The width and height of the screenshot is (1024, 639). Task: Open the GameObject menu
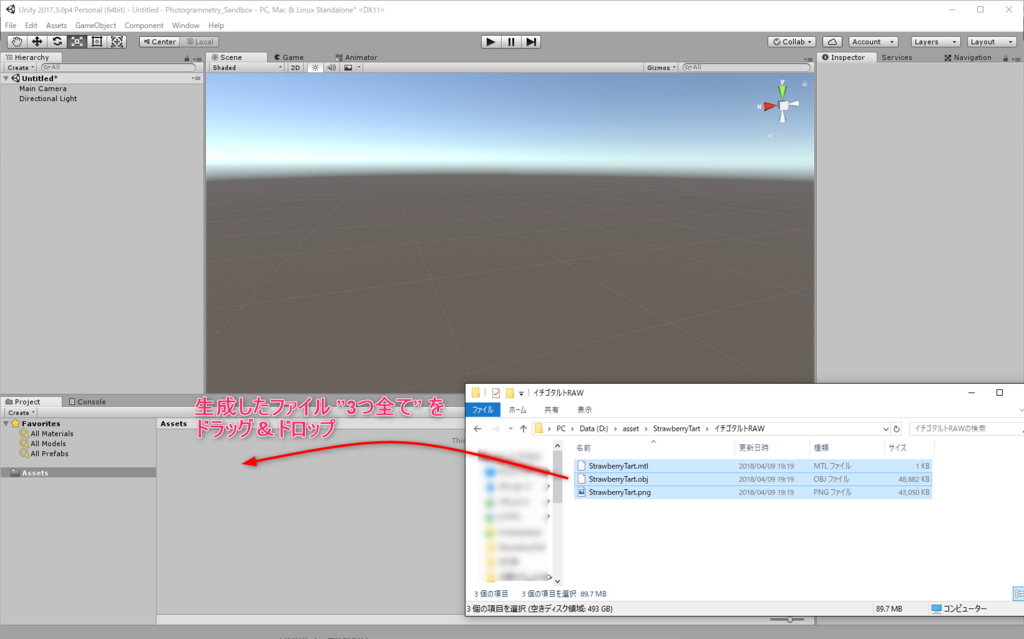(x=95, y=25)
